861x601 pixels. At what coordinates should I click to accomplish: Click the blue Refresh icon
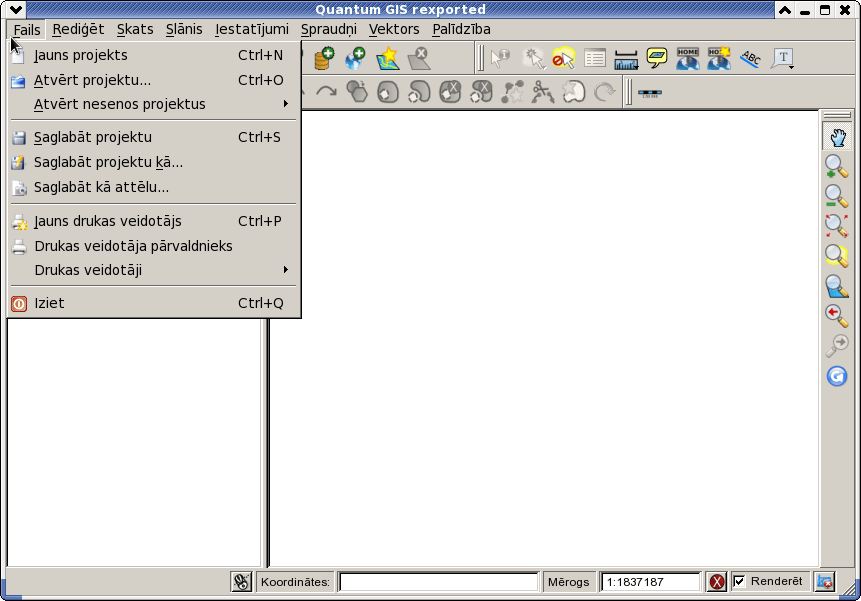(837, 376)
